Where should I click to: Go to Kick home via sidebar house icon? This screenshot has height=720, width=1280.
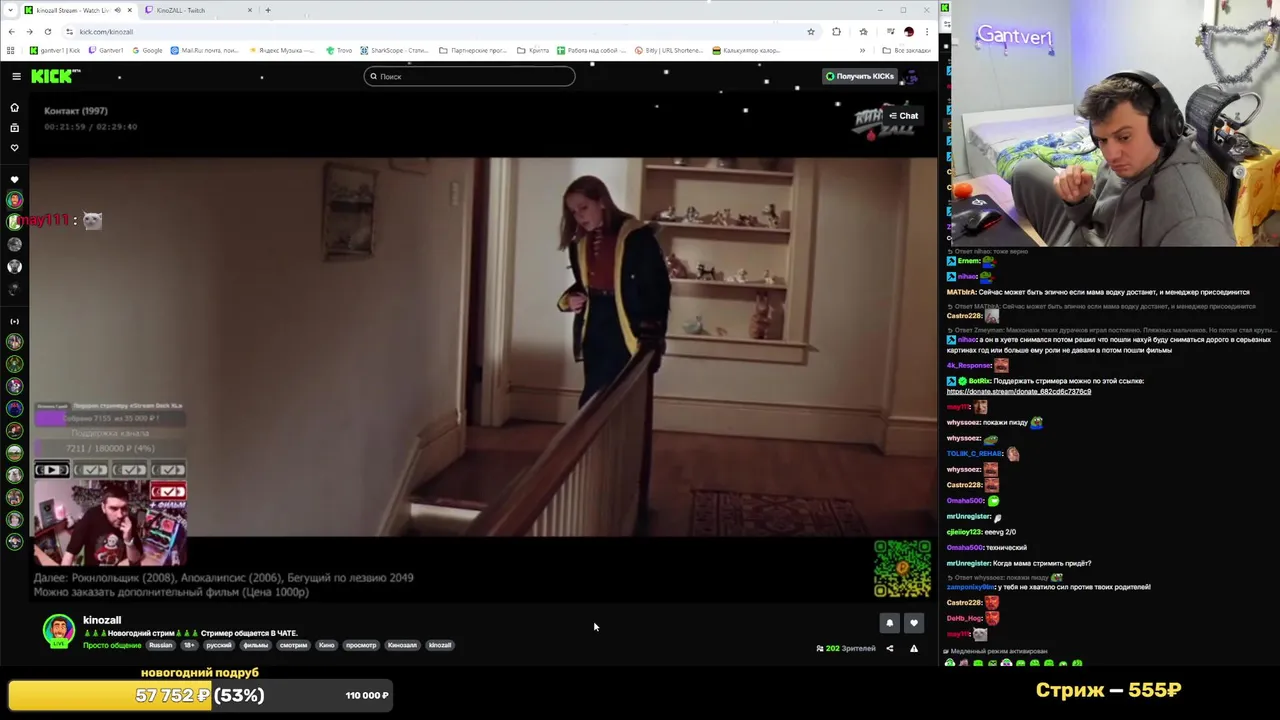14,107
